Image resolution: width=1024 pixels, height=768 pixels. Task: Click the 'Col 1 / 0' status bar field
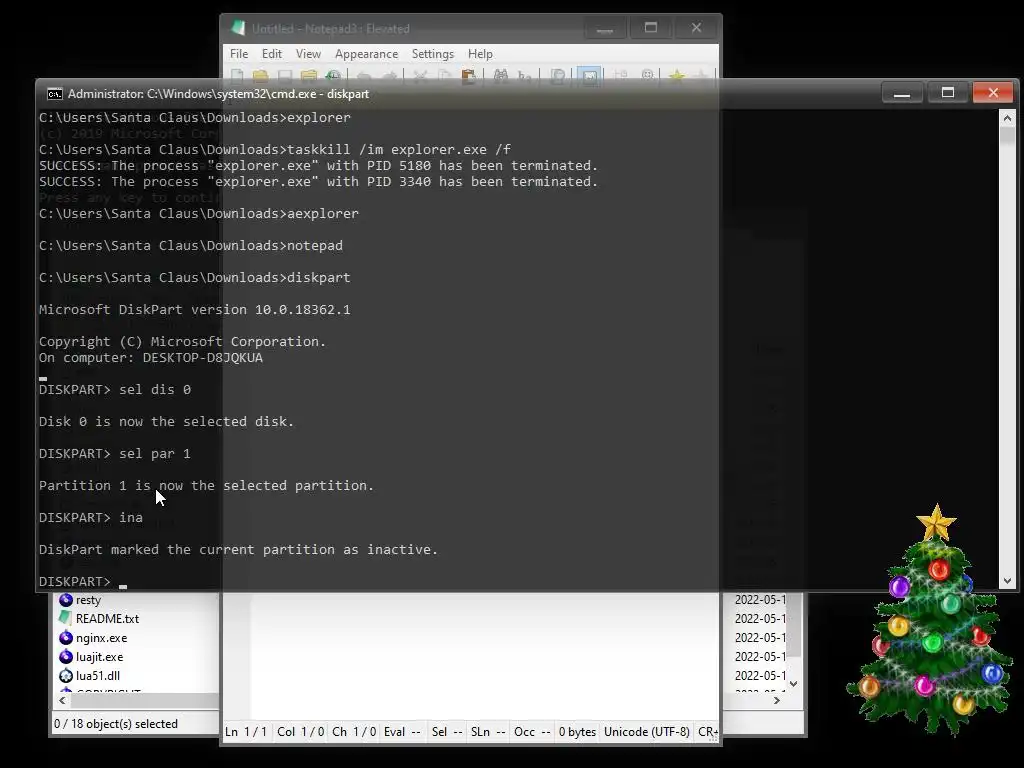click(x=300, y=732)
